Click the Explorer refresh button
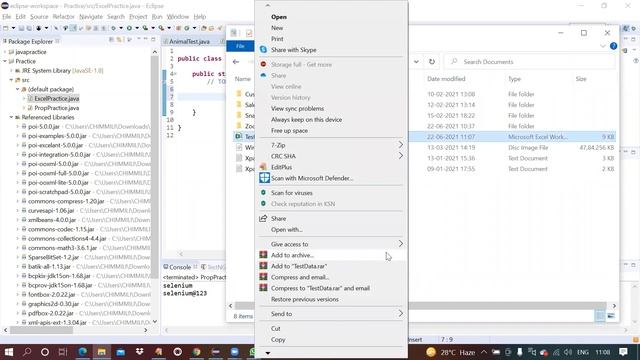This screenshot has width=640, height=360. tap(432, 62)
